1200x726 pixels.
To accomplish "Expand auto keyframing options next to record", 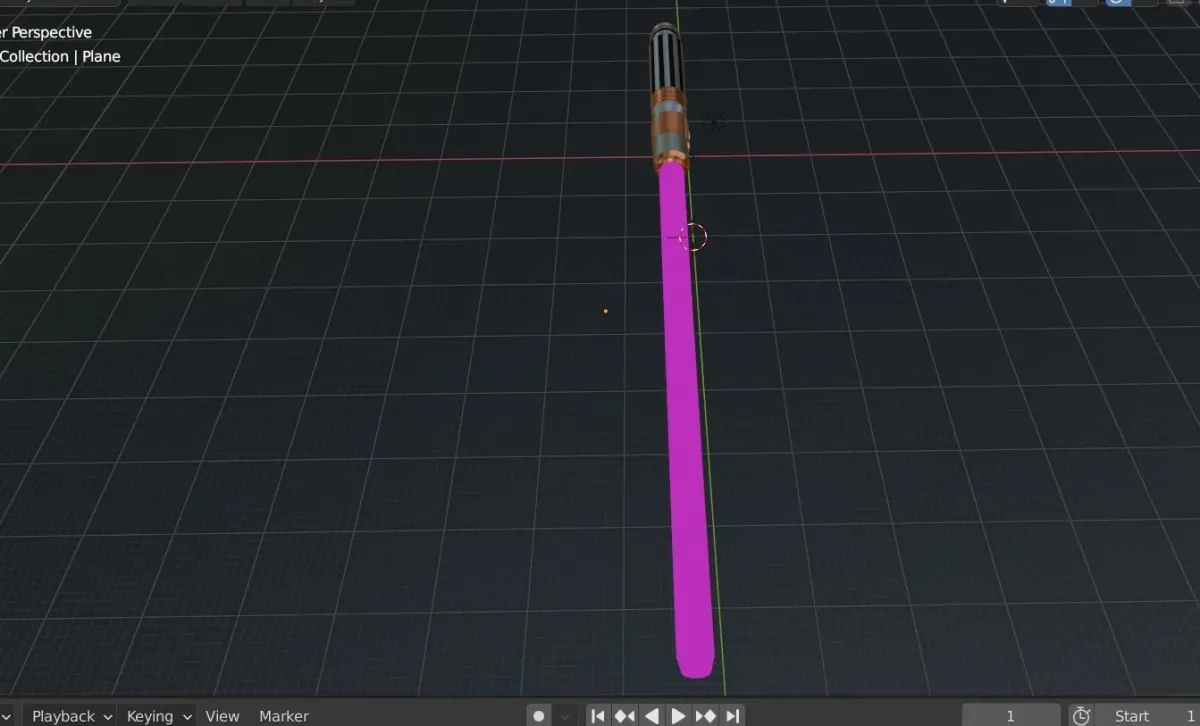I will coord(565,715).
